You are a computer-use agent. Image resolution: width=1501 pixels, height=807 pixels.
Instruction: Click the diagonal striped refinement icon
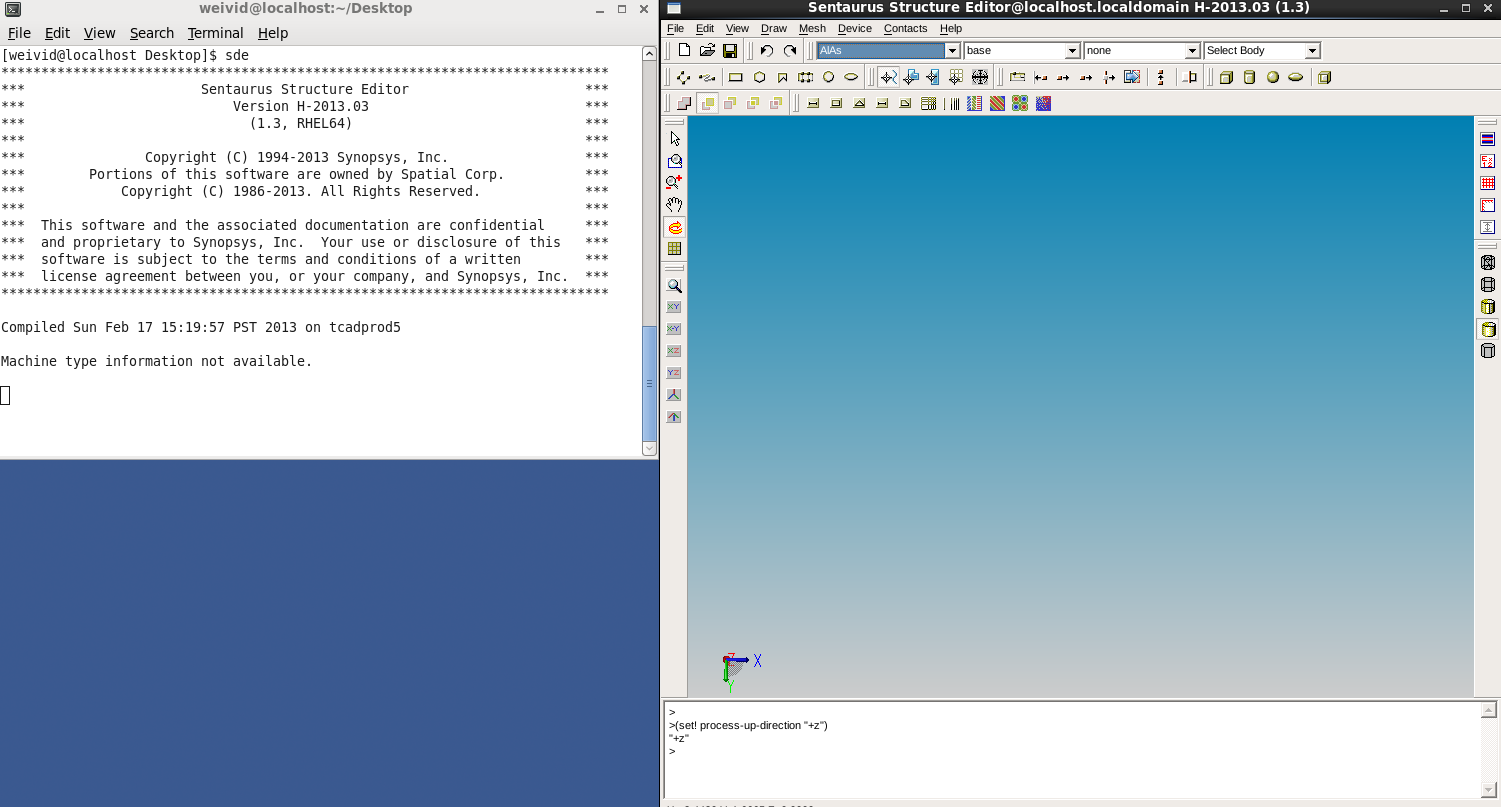997,104
